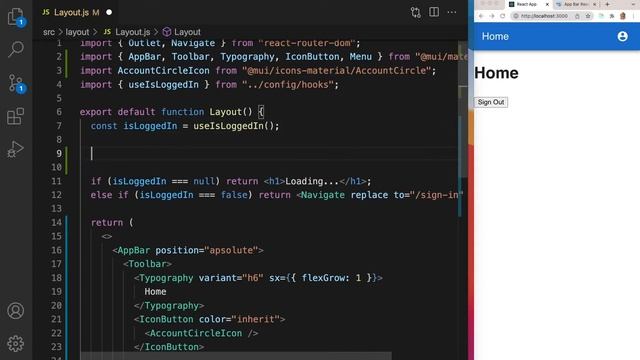Viewport: 640px width, 360px height.
Task: Click the Typography variant "h6" value
Action: [253, 278]
